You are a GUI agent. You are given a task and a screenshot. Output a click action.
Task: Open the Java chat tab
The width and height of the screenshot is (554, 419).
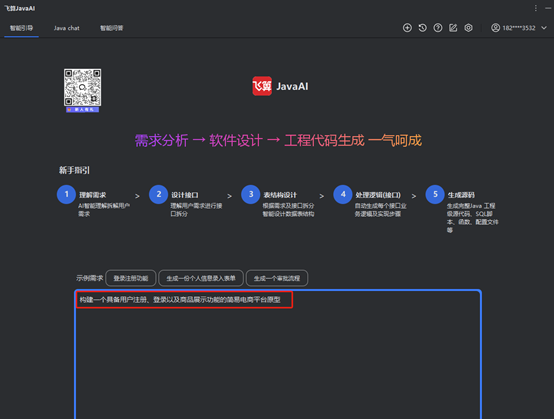[66, 28]
